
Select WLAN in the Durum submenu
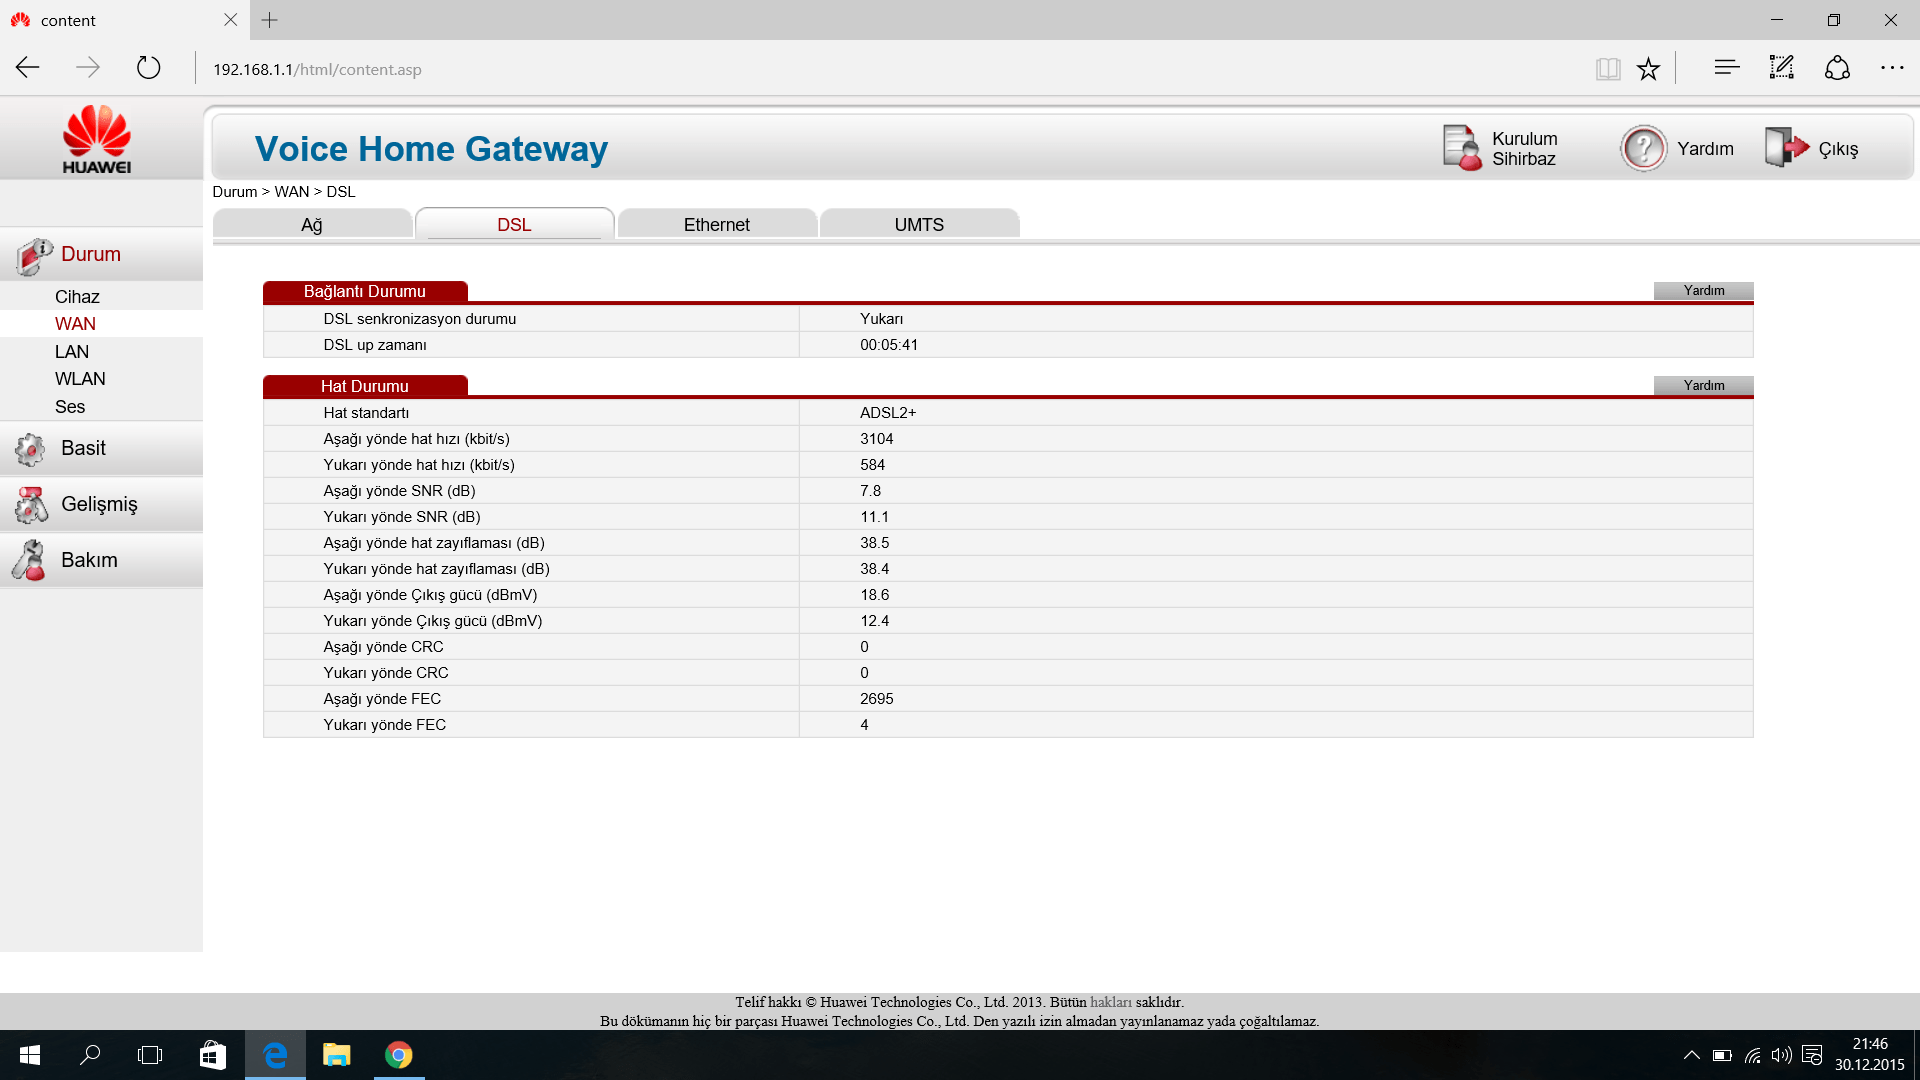[x=80, y=379]
